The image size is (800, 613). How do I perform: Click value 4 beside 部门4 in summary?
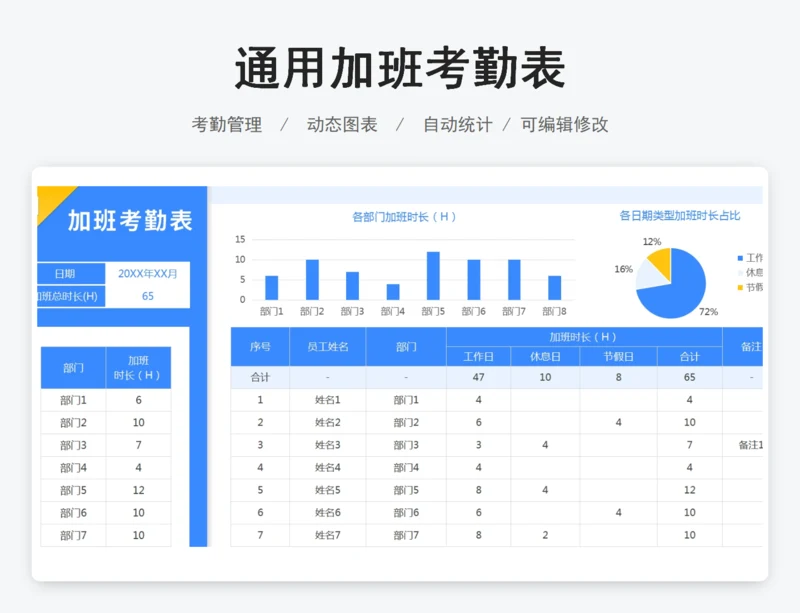coord(138,468)
